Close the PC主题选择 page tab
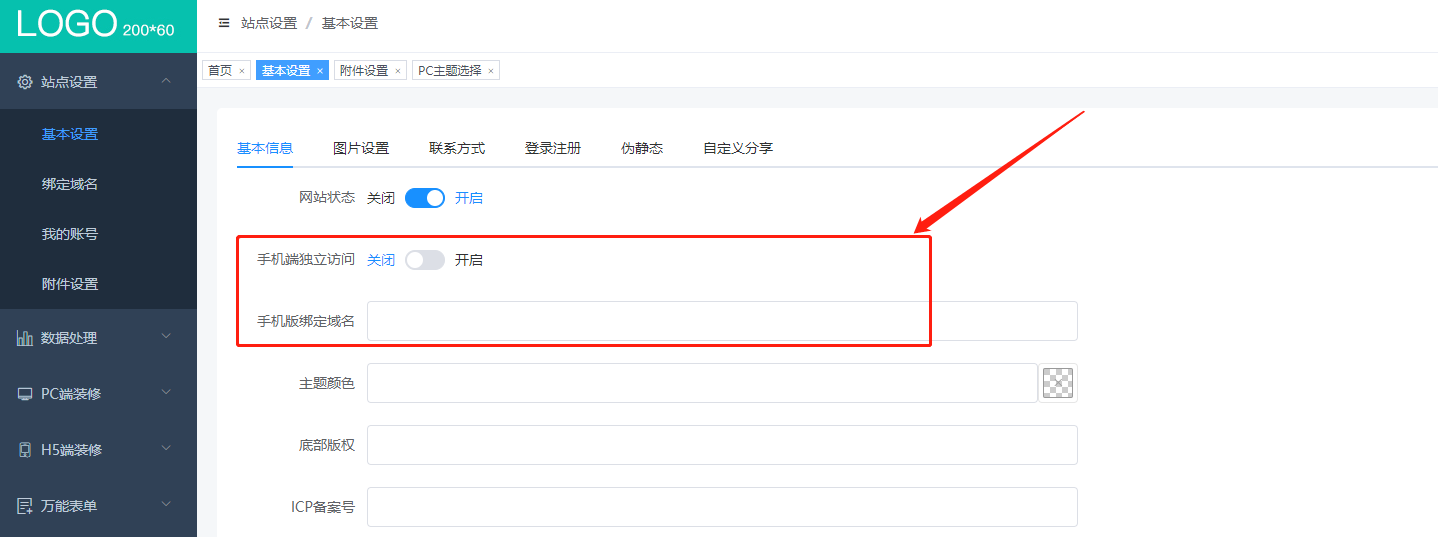 pyautogui.click(x=490, y=71)
